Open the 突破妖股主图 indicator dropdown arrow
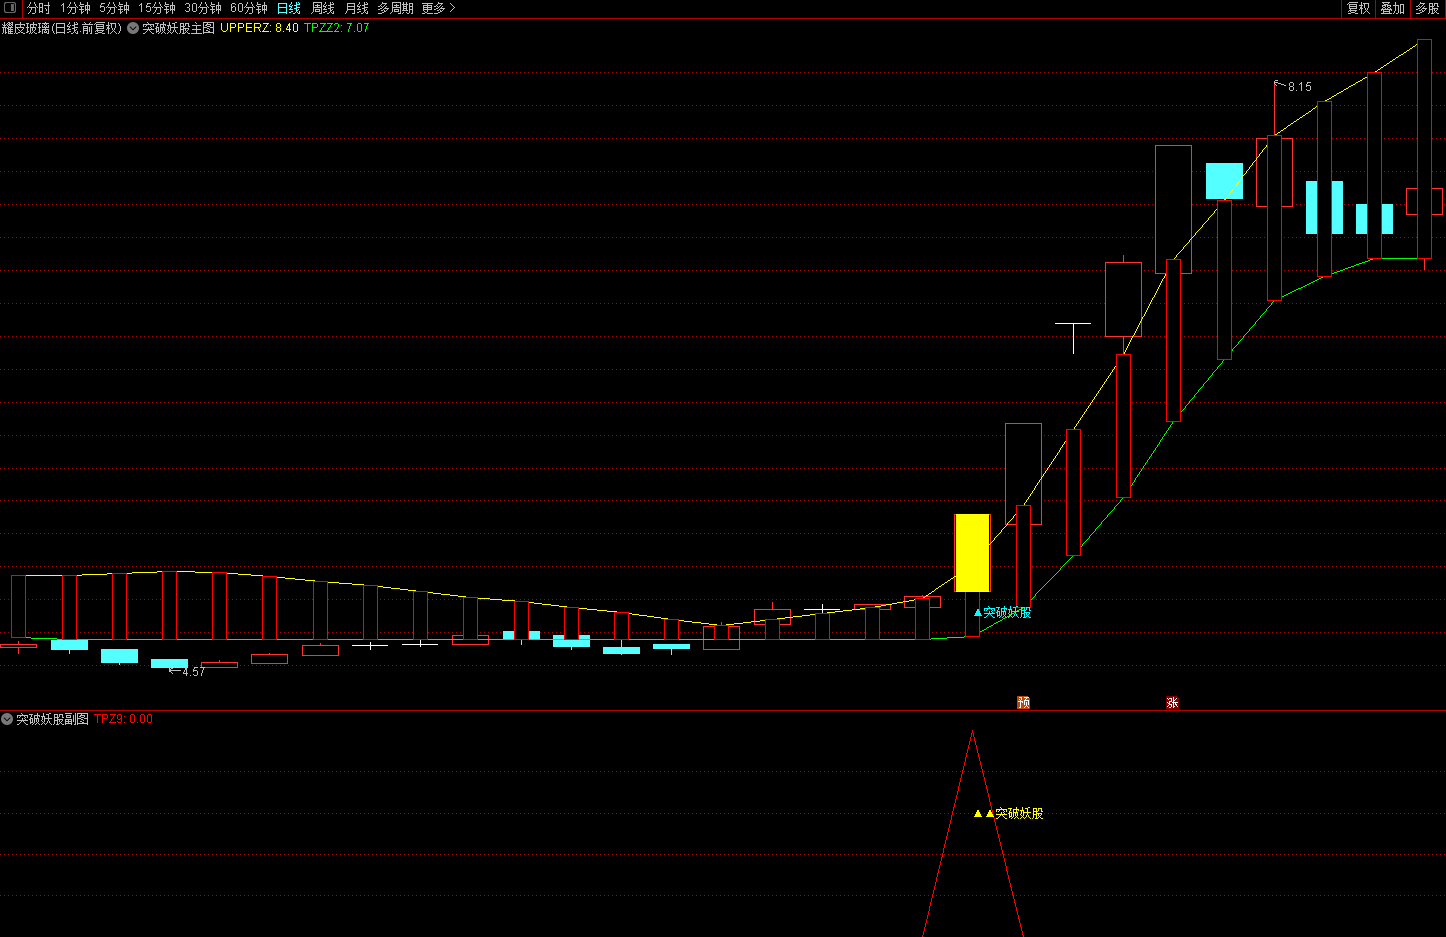 [133, 28]
